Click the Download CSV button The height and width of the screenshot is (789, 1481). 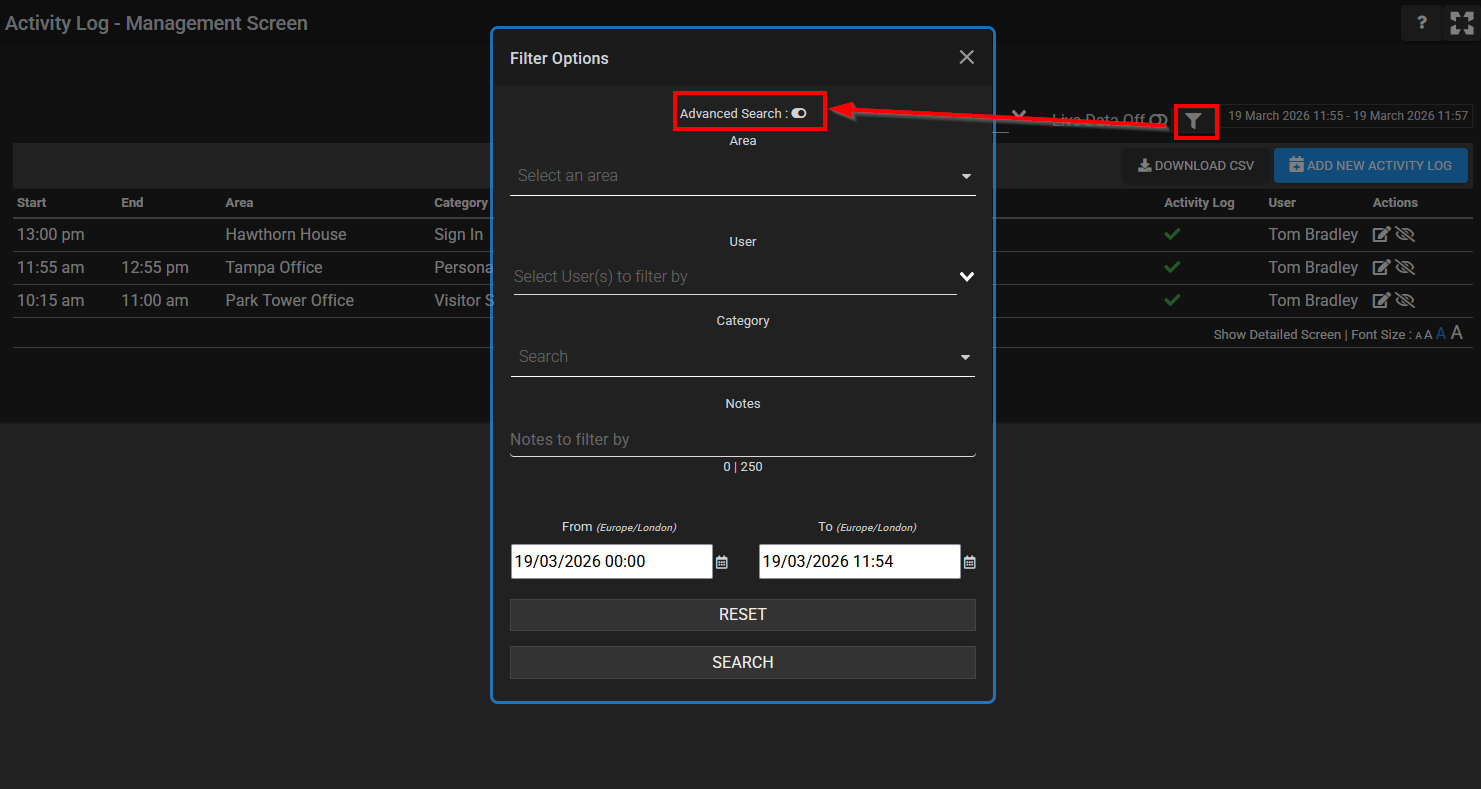coord(1196,166)
